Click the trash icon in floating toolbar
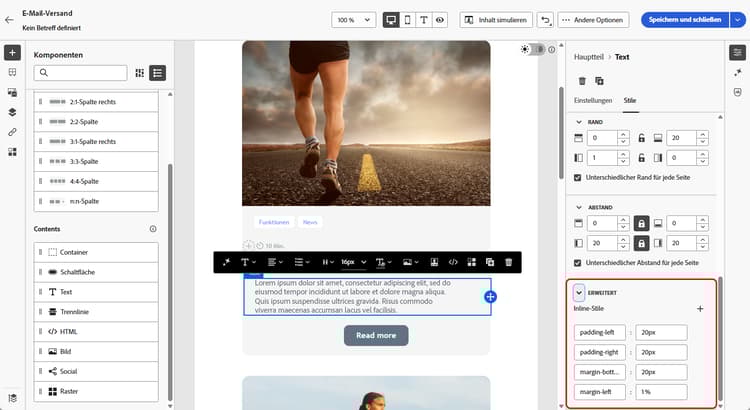This screenshot has height=410, width=750. (x=508, y=262)
